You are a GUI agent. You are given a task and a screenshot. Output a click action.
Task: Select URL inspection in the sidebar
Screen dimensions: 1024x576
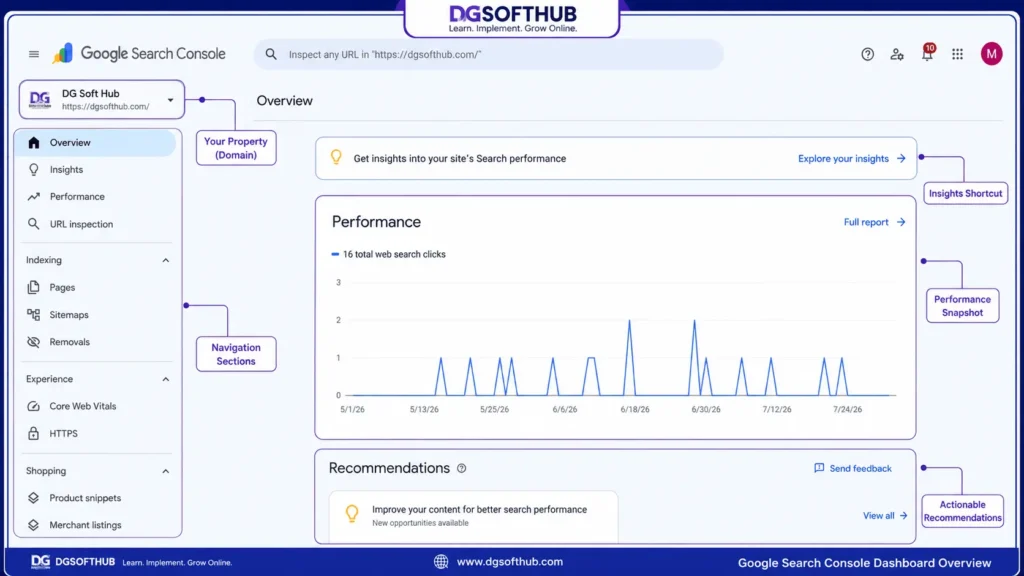pos(95,224)
